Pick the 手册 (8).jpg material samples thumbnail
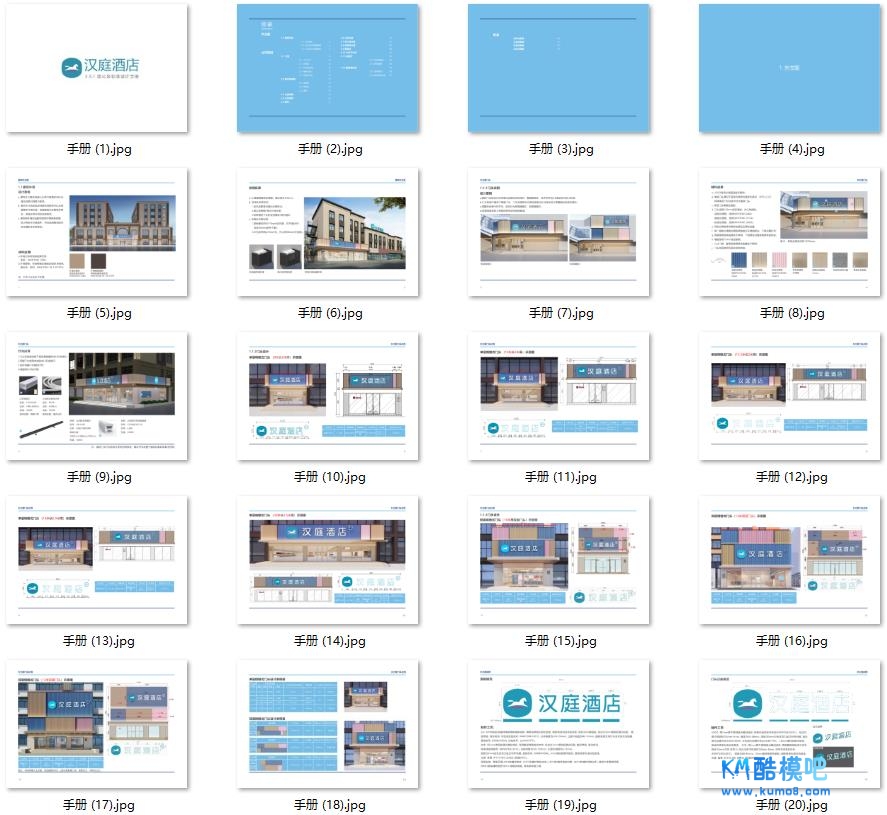Screen dimensions: 887x815 [790, 232]
